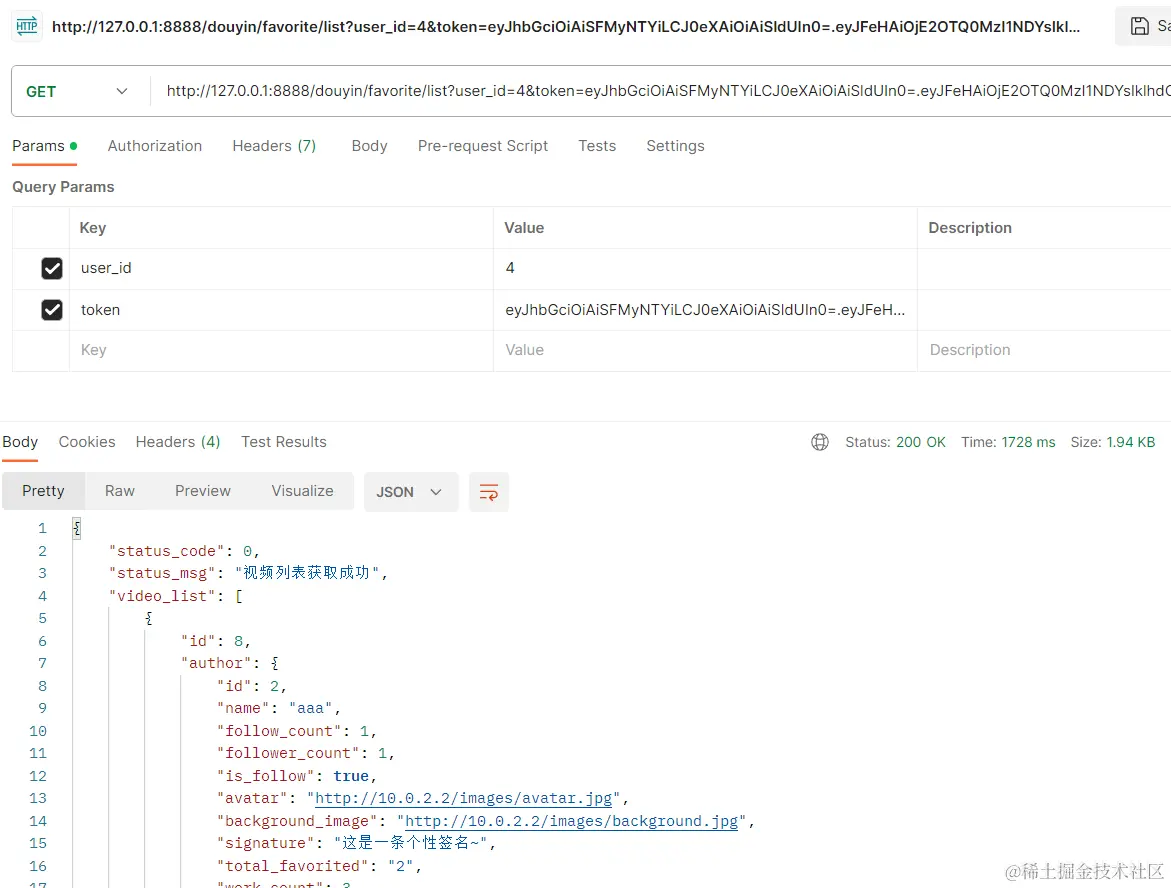The height and width of the screenshot is (888, 1171).
Task: Click the Query Params heading
Action: (63, 187)
